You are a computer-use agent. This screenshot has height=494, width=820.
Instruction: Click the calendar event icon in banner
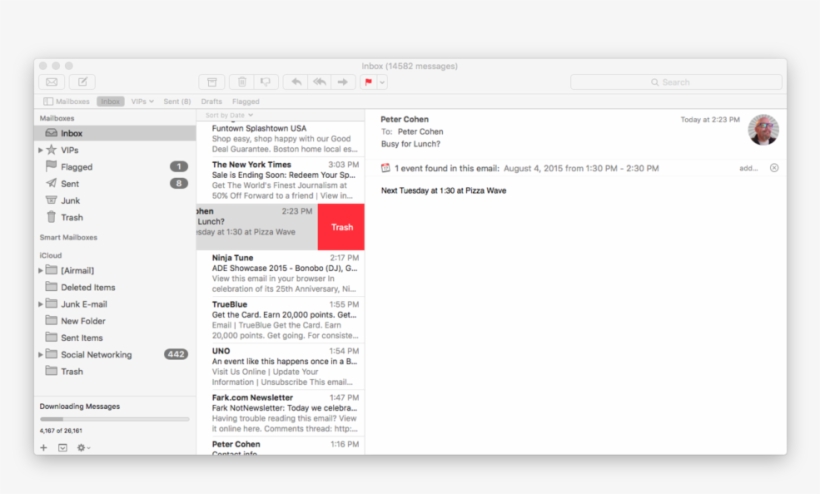click(385, 168)
